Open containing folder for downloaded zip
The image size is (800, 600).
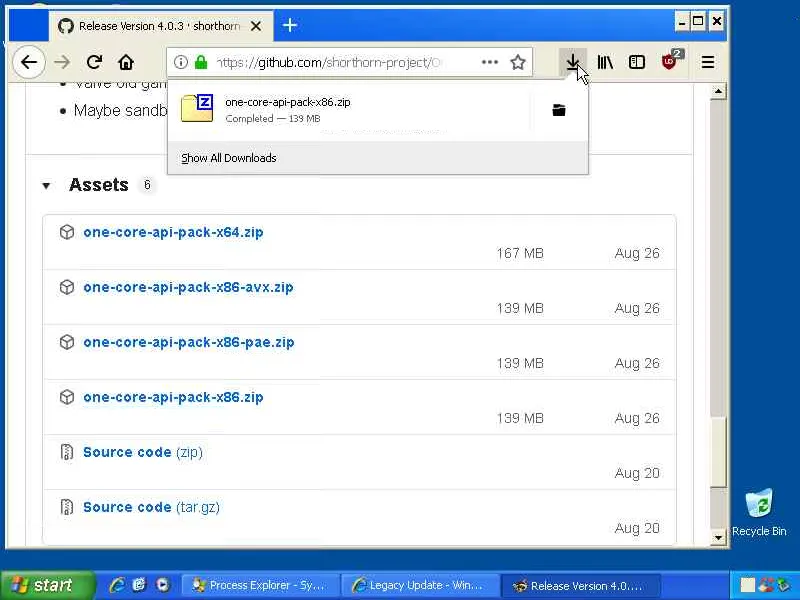point(559,110)
